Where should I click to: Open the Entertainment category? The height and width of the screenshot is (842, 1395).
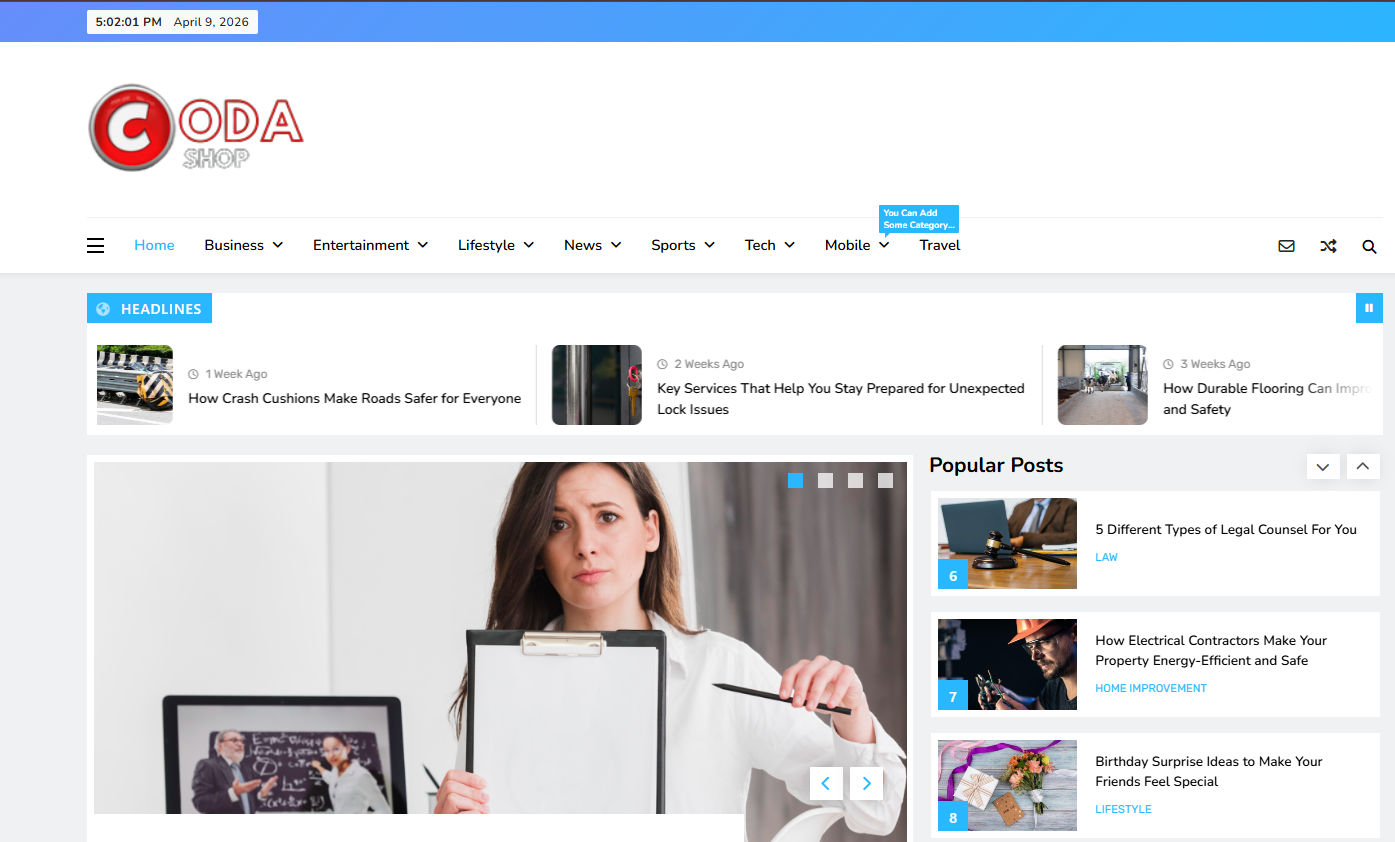point(361,245)
